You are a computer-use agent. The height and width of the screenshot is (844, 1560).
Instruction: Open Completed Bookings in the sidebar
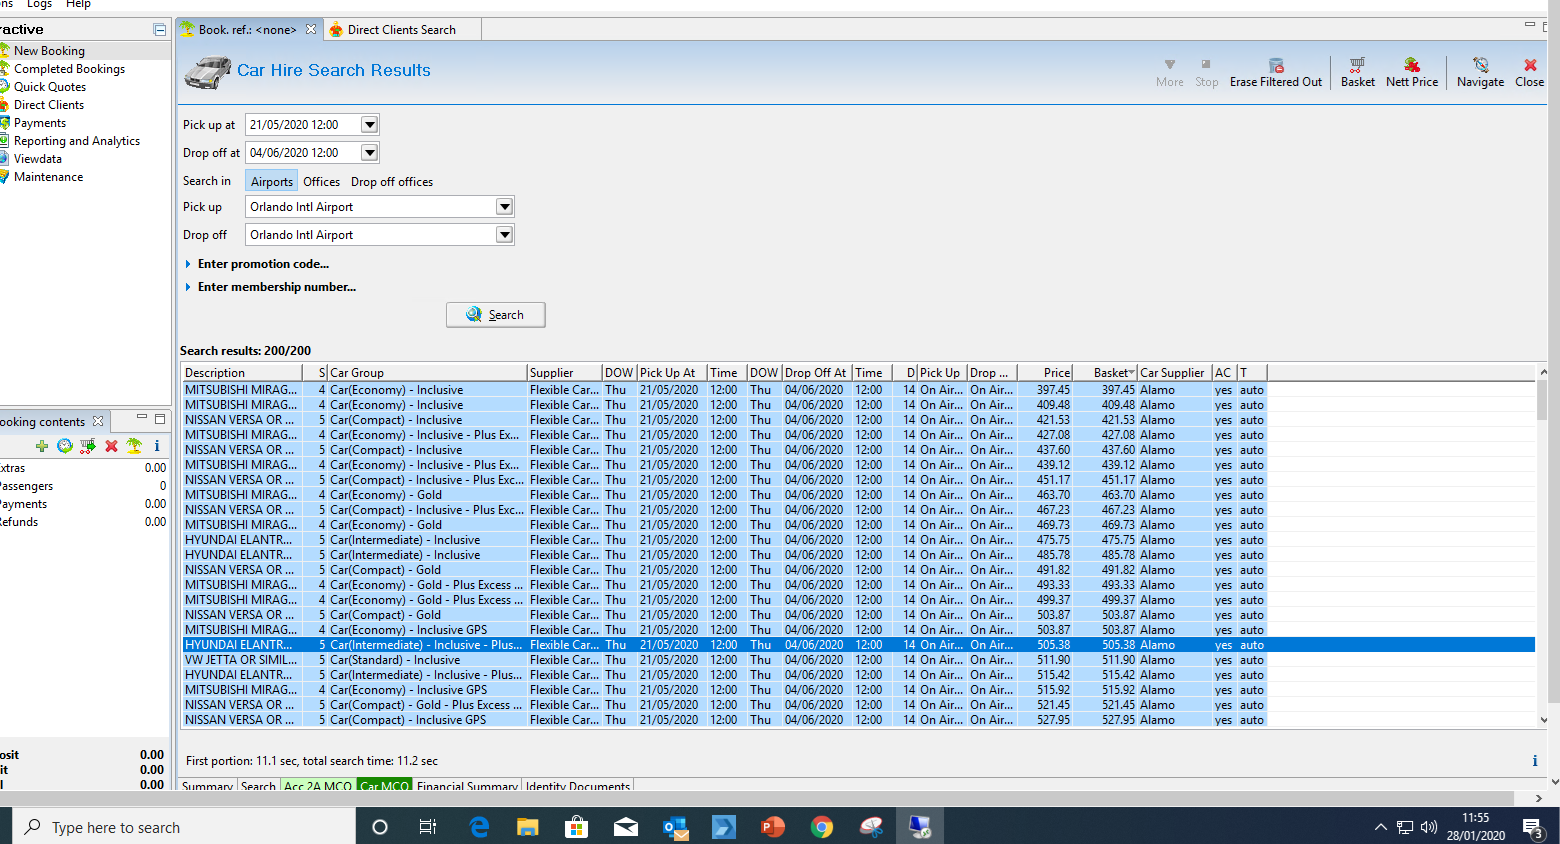(x=69, y=69)
